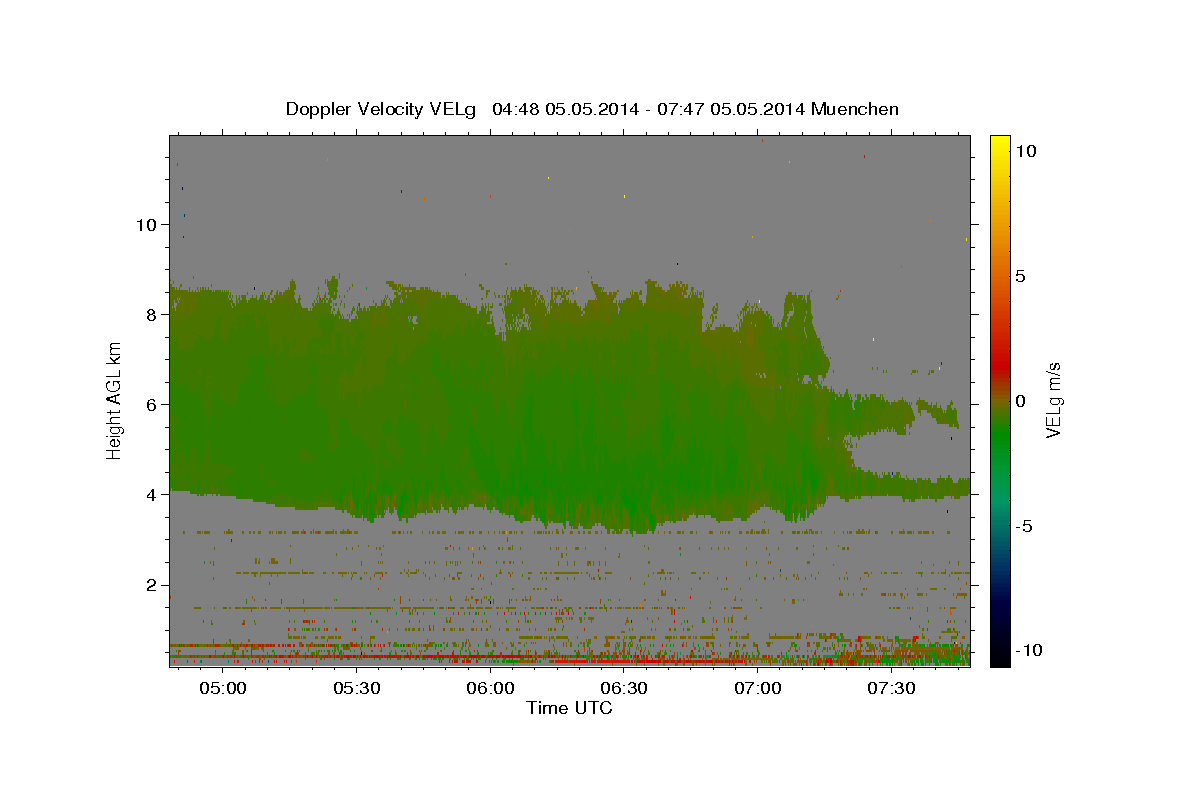Click the height axis label 4
The height and width of the screenshot is (800, 1200).
[x=150, y=494]
